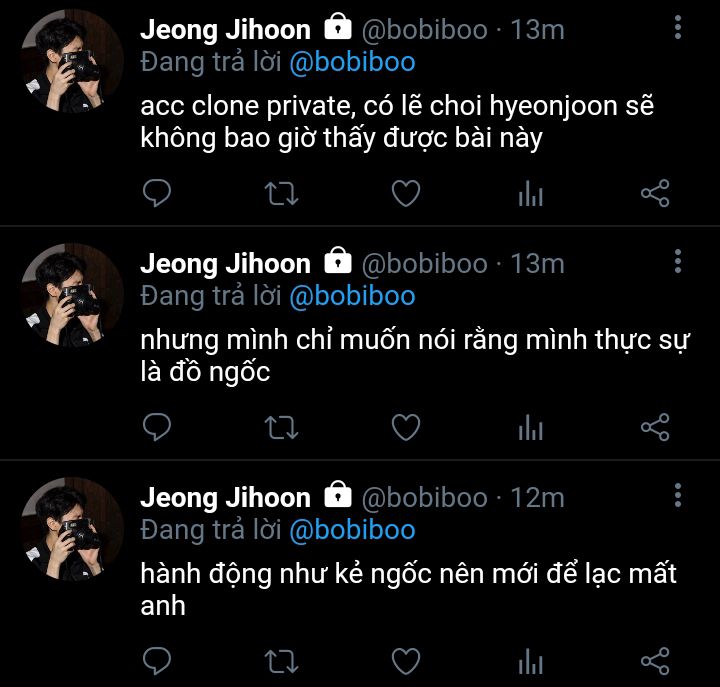Viewport: 720px width, 687px height.
Task: View analytics of 'là đồ ngốc' tweet
Action: click(x=531, y=427)
